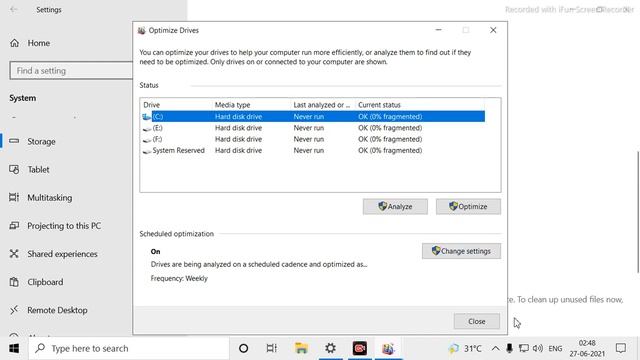Screen dimensions: 640x360
Task: Open Projecting to this PC settings
Action: (64, 226)
